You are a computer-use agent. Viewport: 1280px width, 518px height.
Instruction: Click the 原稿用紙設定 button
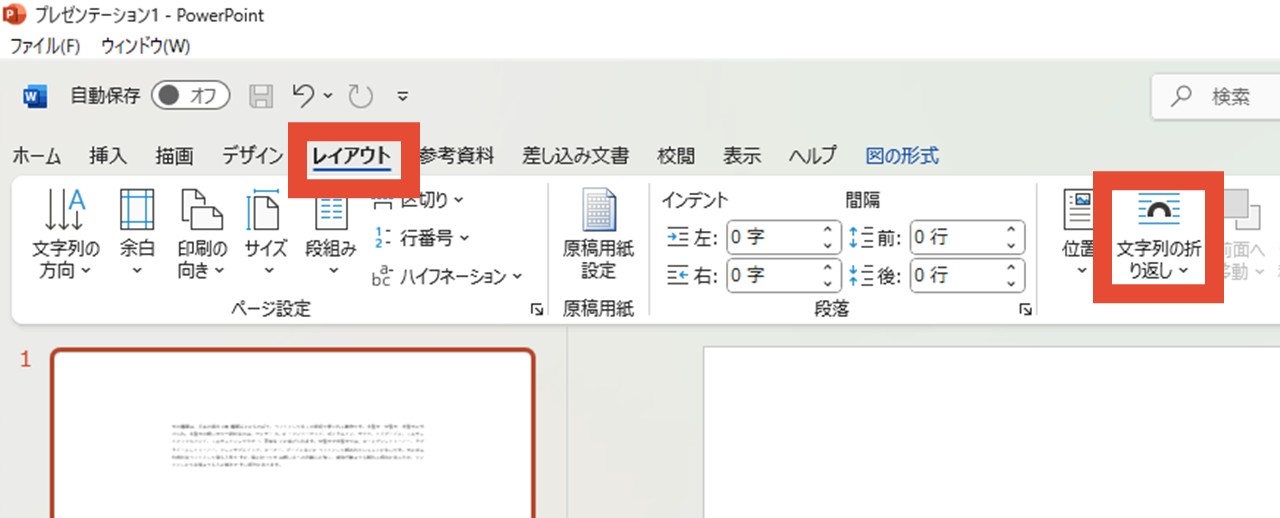598,235
